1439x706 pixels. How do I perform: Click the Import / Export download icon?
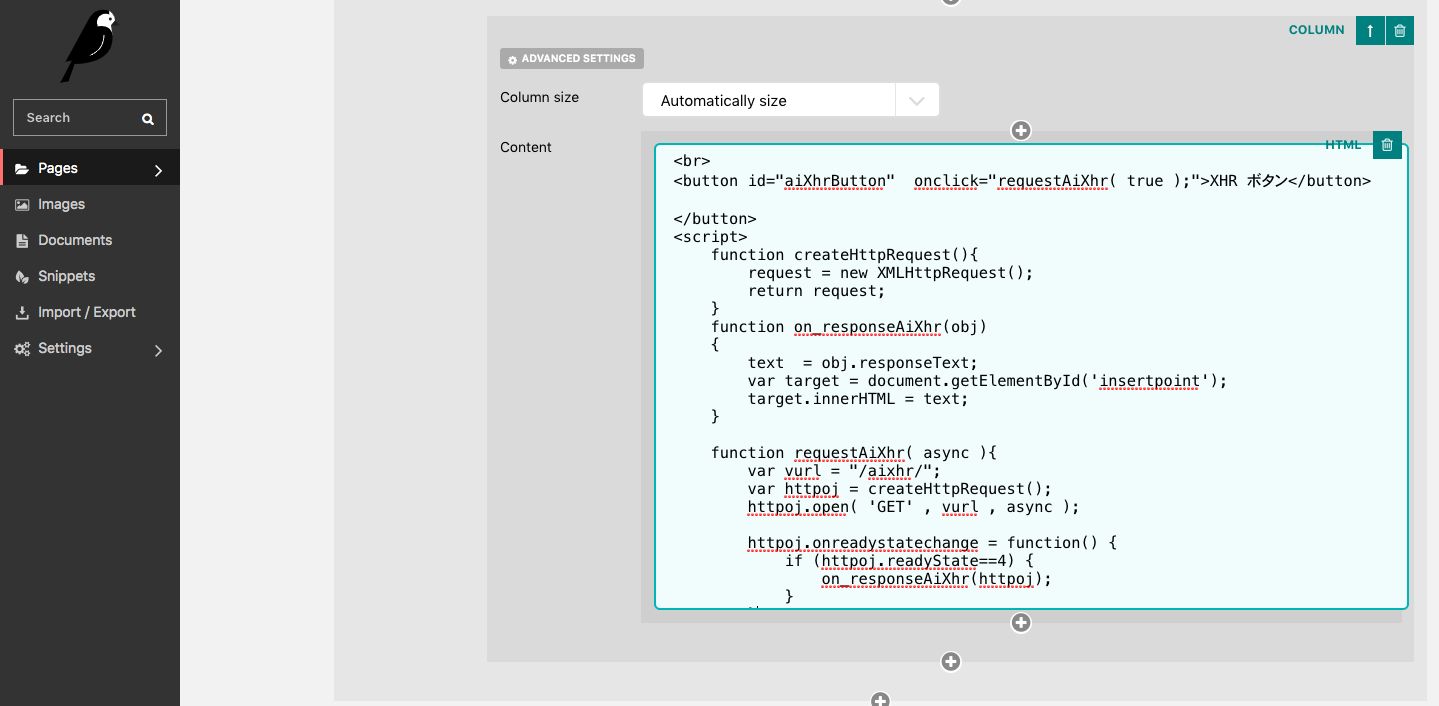click(22, 313)
